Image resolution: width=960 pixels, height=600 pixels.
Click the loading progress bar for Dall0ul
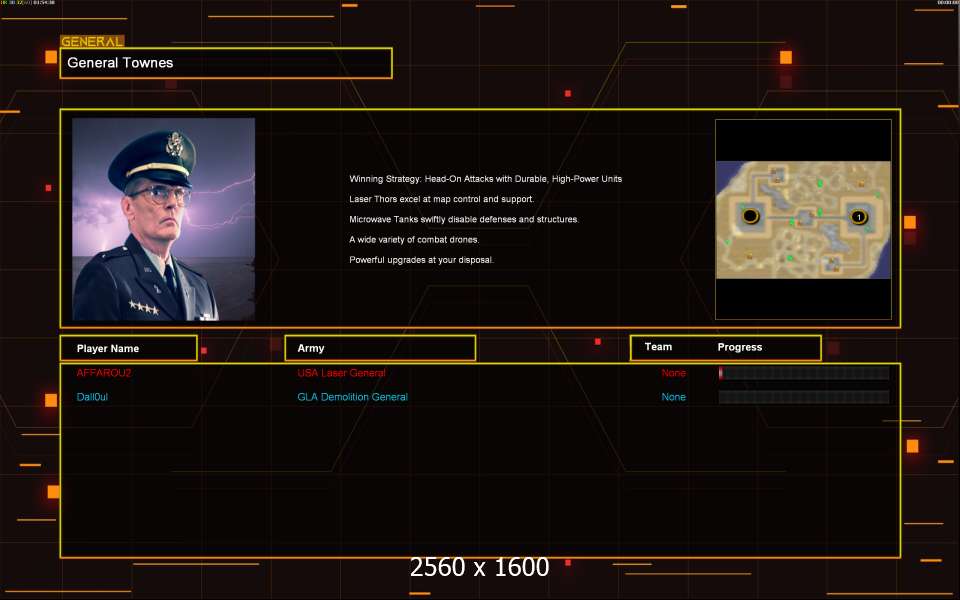(804, 397)
